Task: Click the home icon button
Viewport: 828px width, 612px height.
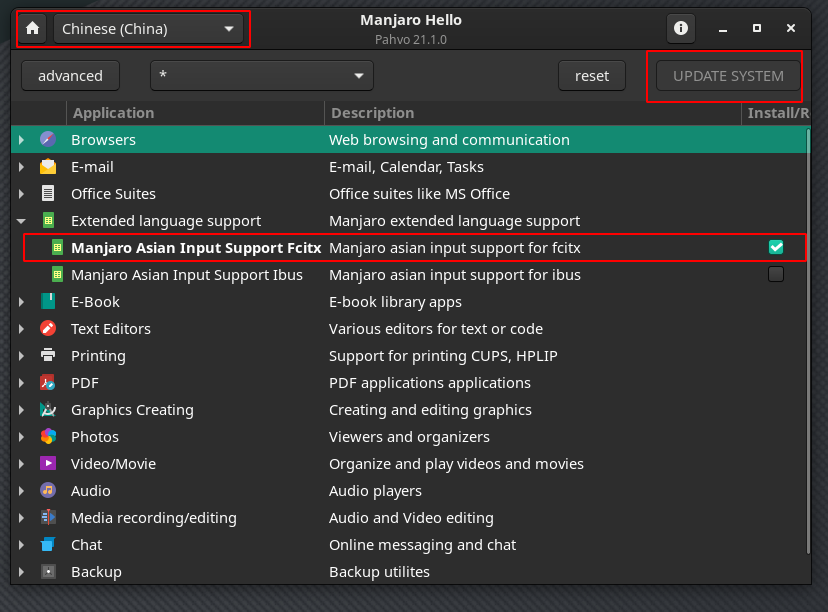Action: (33, 29)
